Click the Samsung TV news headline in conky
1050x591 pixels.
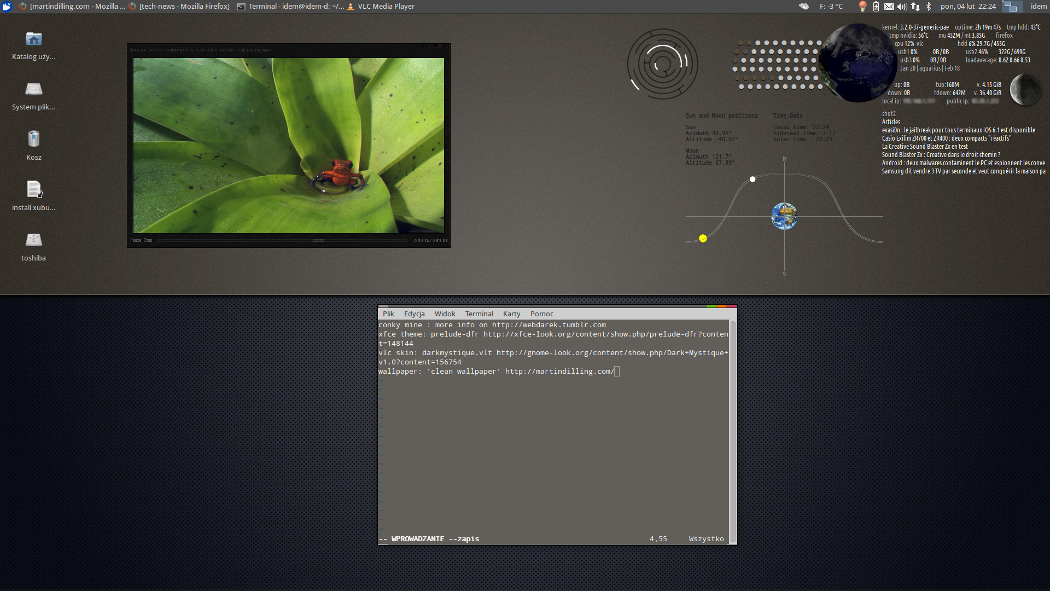[x=963, y=171]
